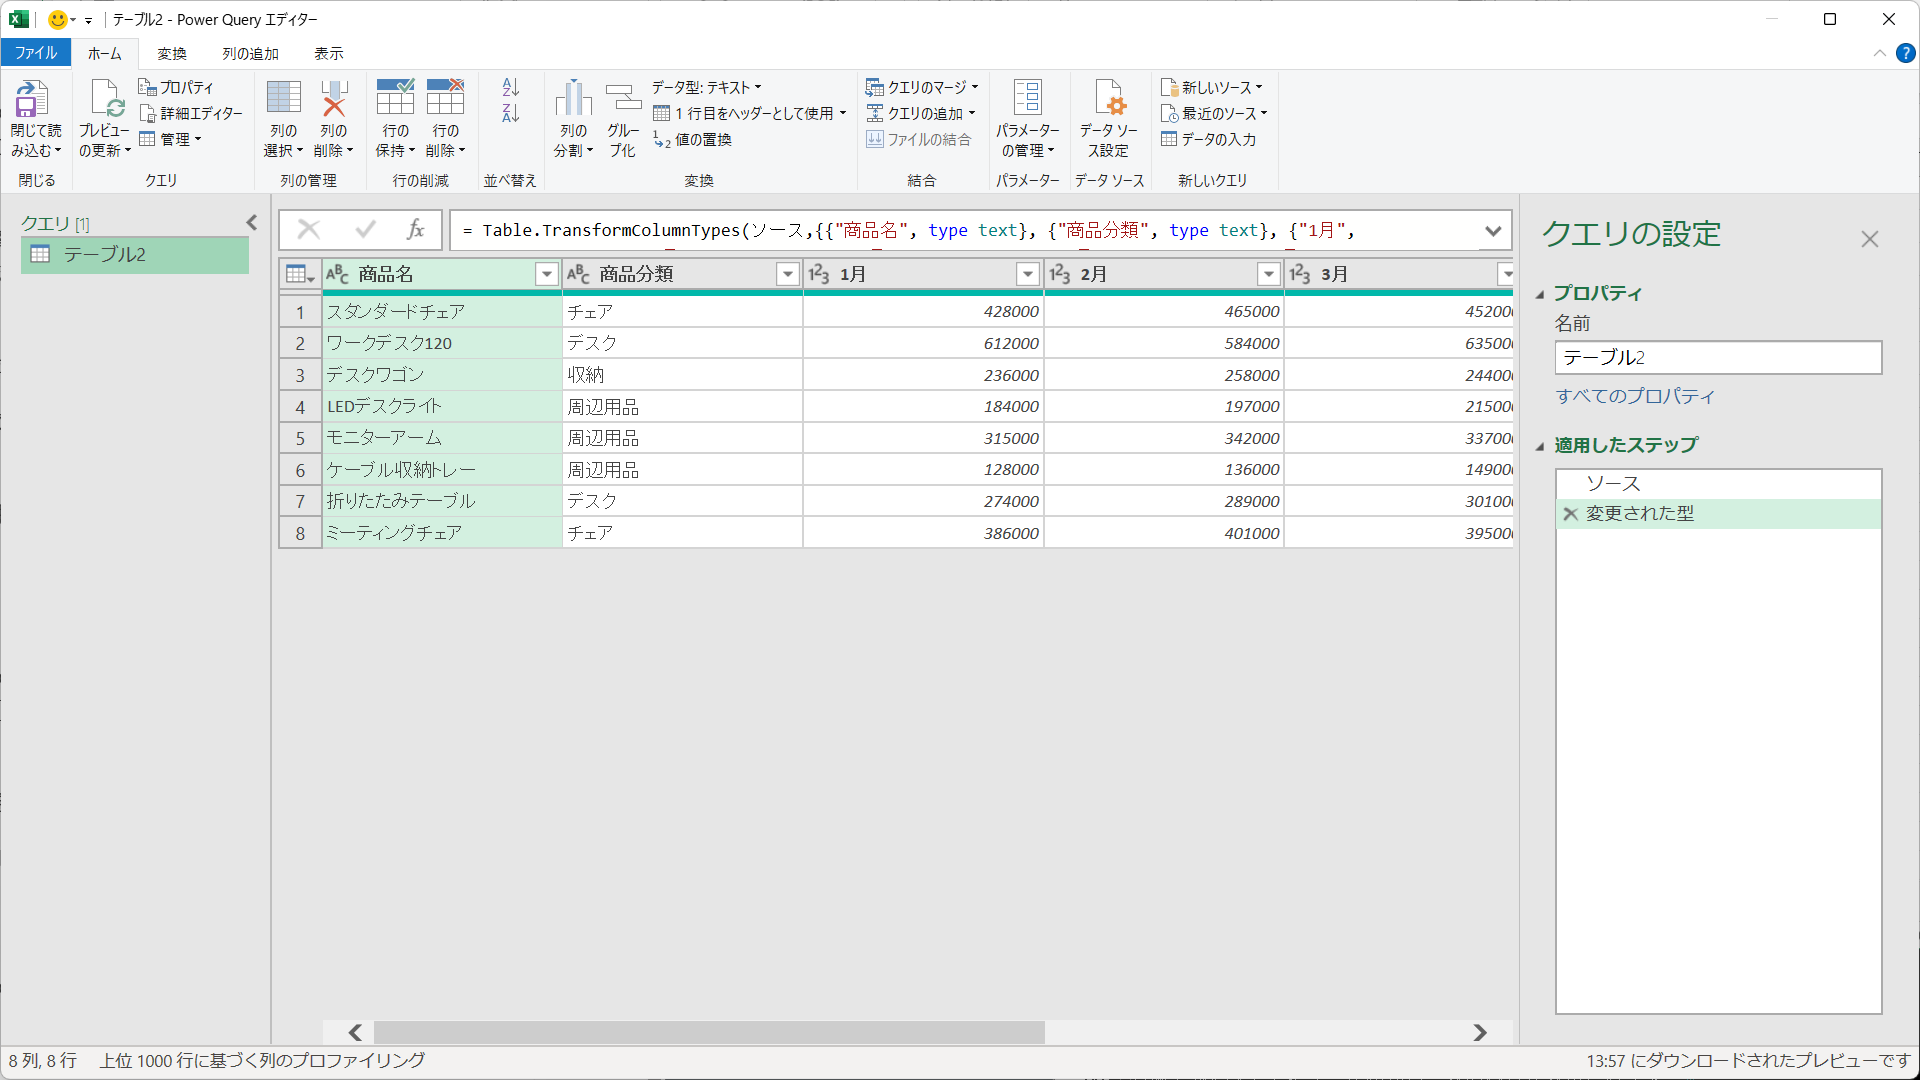Sort descending with the Z-A icon

[511, 113]
